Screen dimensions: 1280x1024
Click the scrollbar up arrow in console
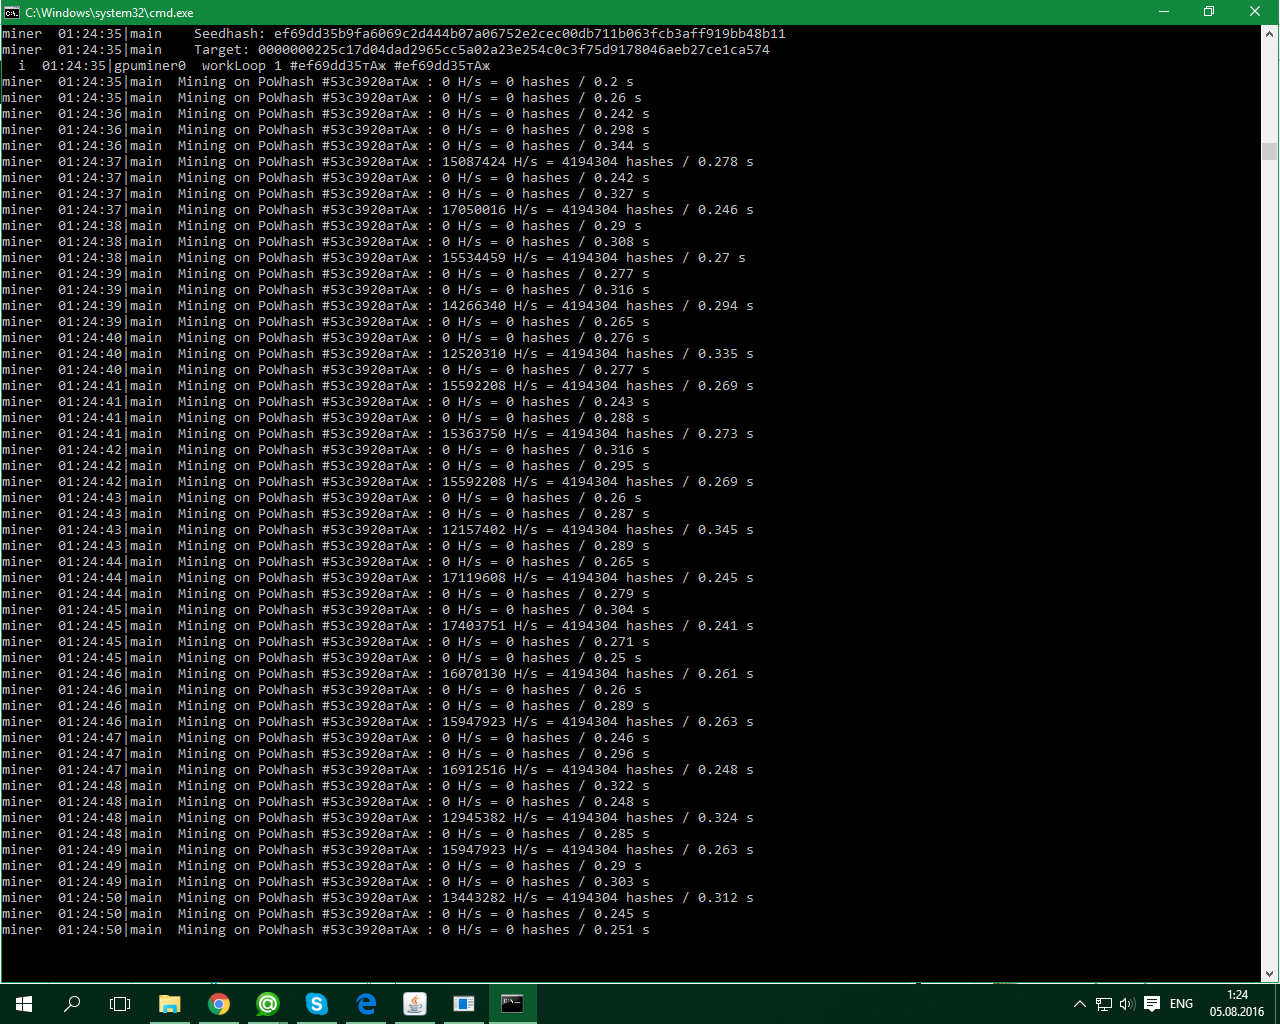1270,34
